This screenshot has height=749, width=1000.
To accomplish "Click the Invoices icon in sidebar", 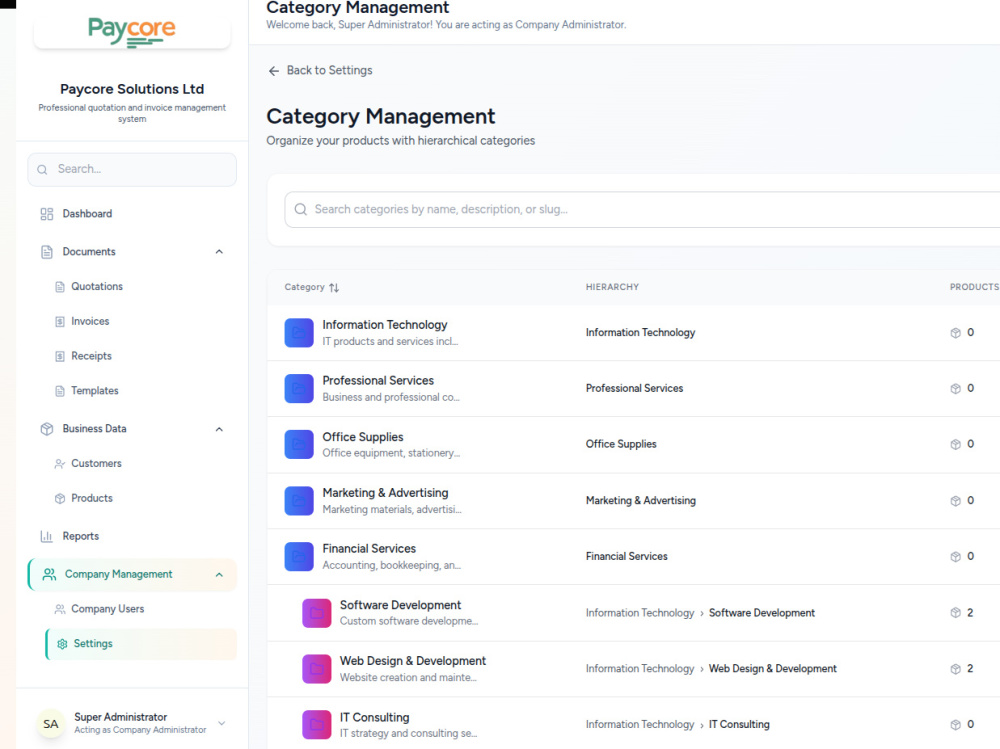I will pyautogui.click(x=60, y=322).
